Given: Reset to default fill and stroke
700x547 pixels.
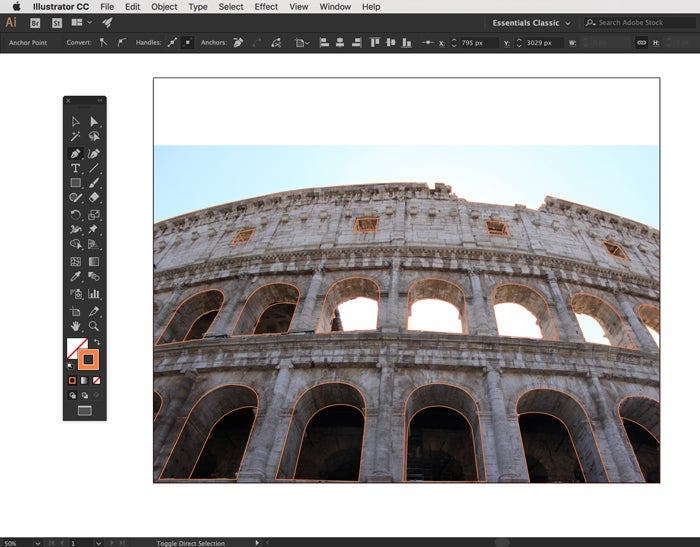Looking at the screenshot, I should click(x=70, y=365).
